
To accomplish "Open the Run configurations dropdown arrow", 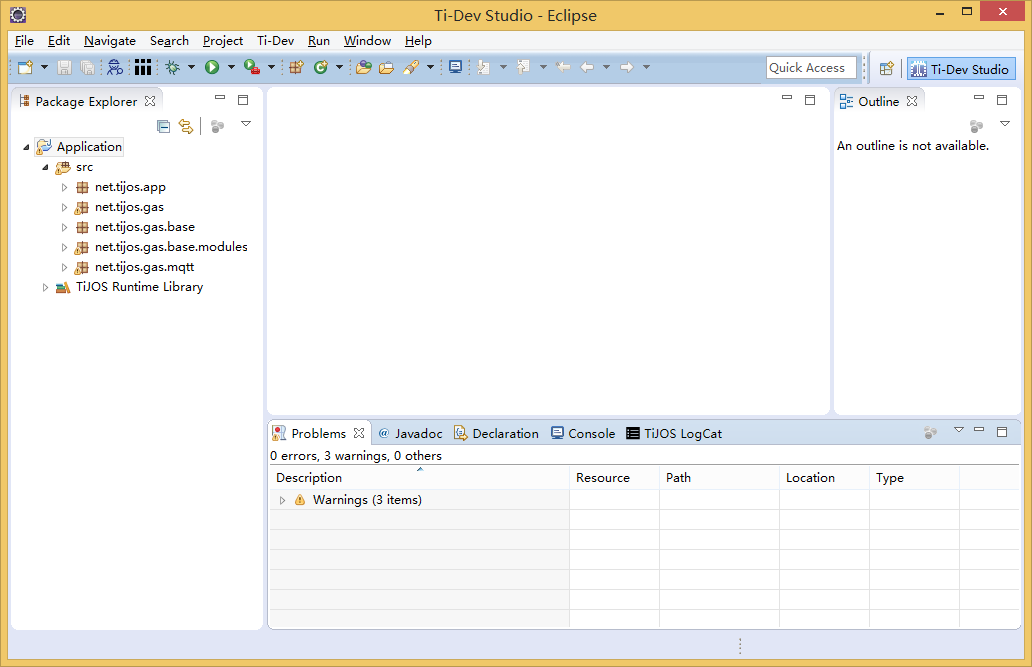I will click(231, 67).
